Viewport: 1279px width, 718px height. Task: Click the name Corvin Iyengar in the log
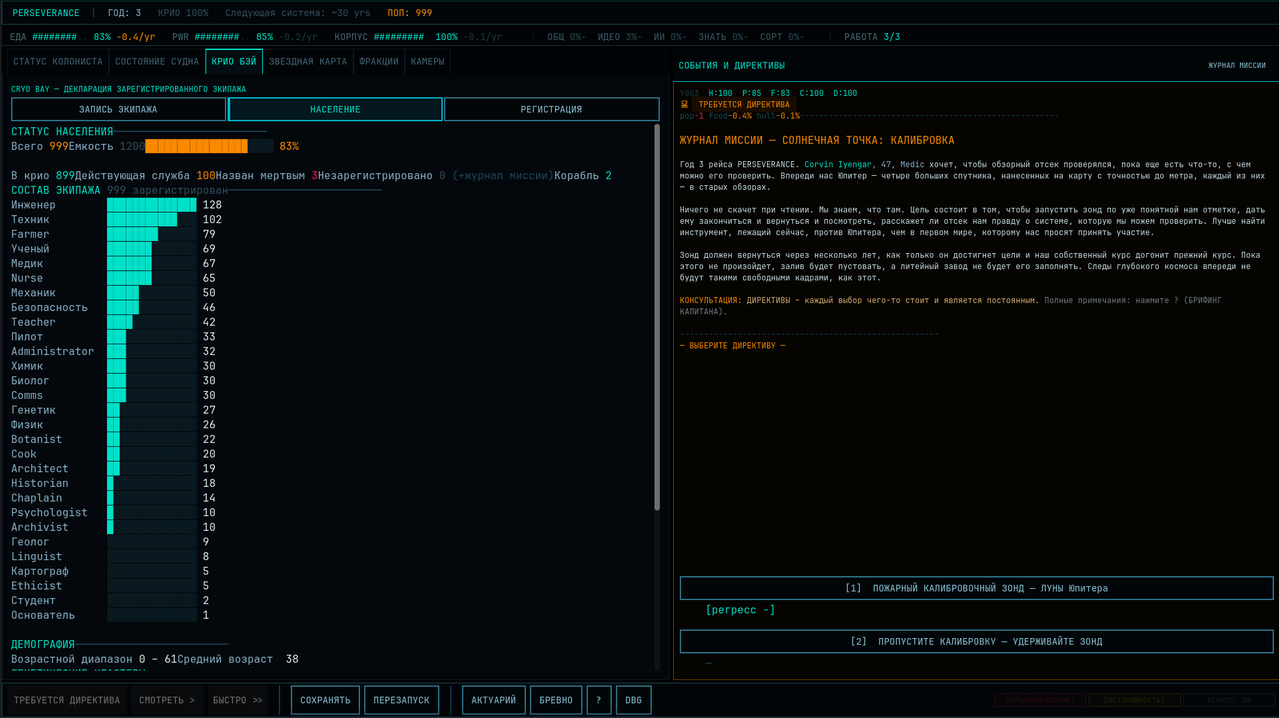point(839,164)
